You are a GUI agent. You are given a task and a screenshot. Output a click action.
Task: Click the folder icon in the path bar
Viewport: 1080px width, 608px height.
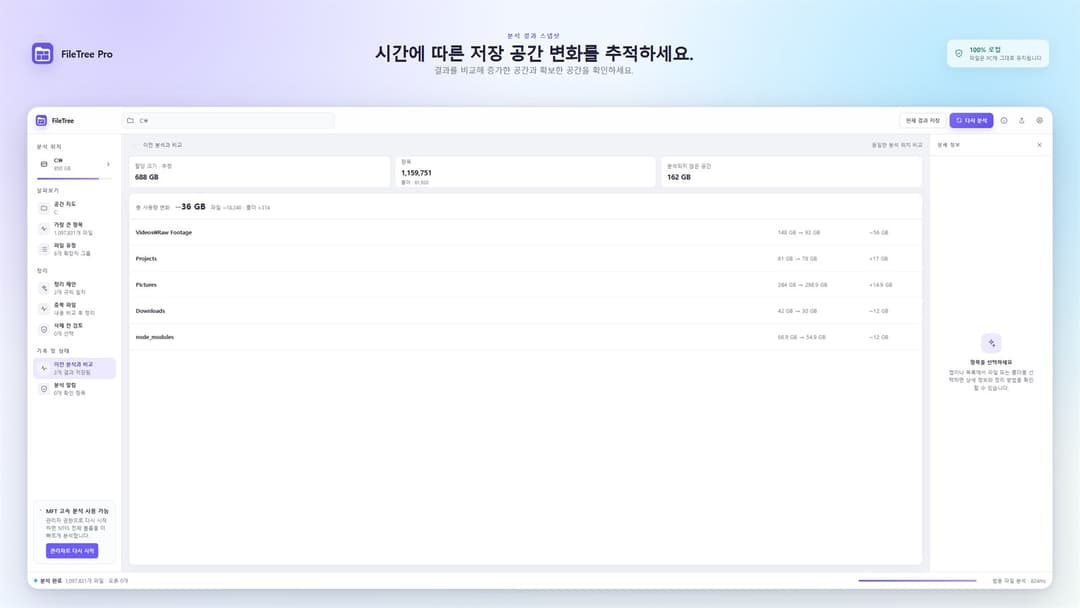130,120
